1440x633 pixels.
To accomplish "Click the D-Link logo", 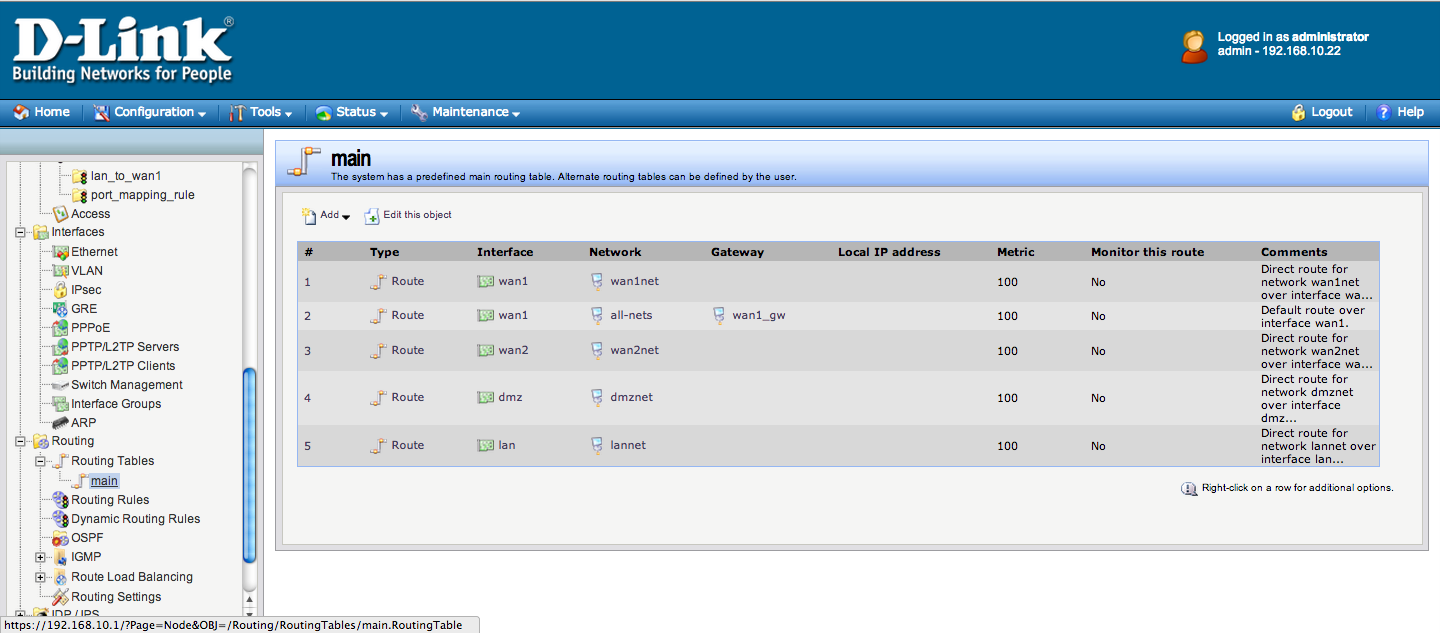I will (x=123, y=50).
